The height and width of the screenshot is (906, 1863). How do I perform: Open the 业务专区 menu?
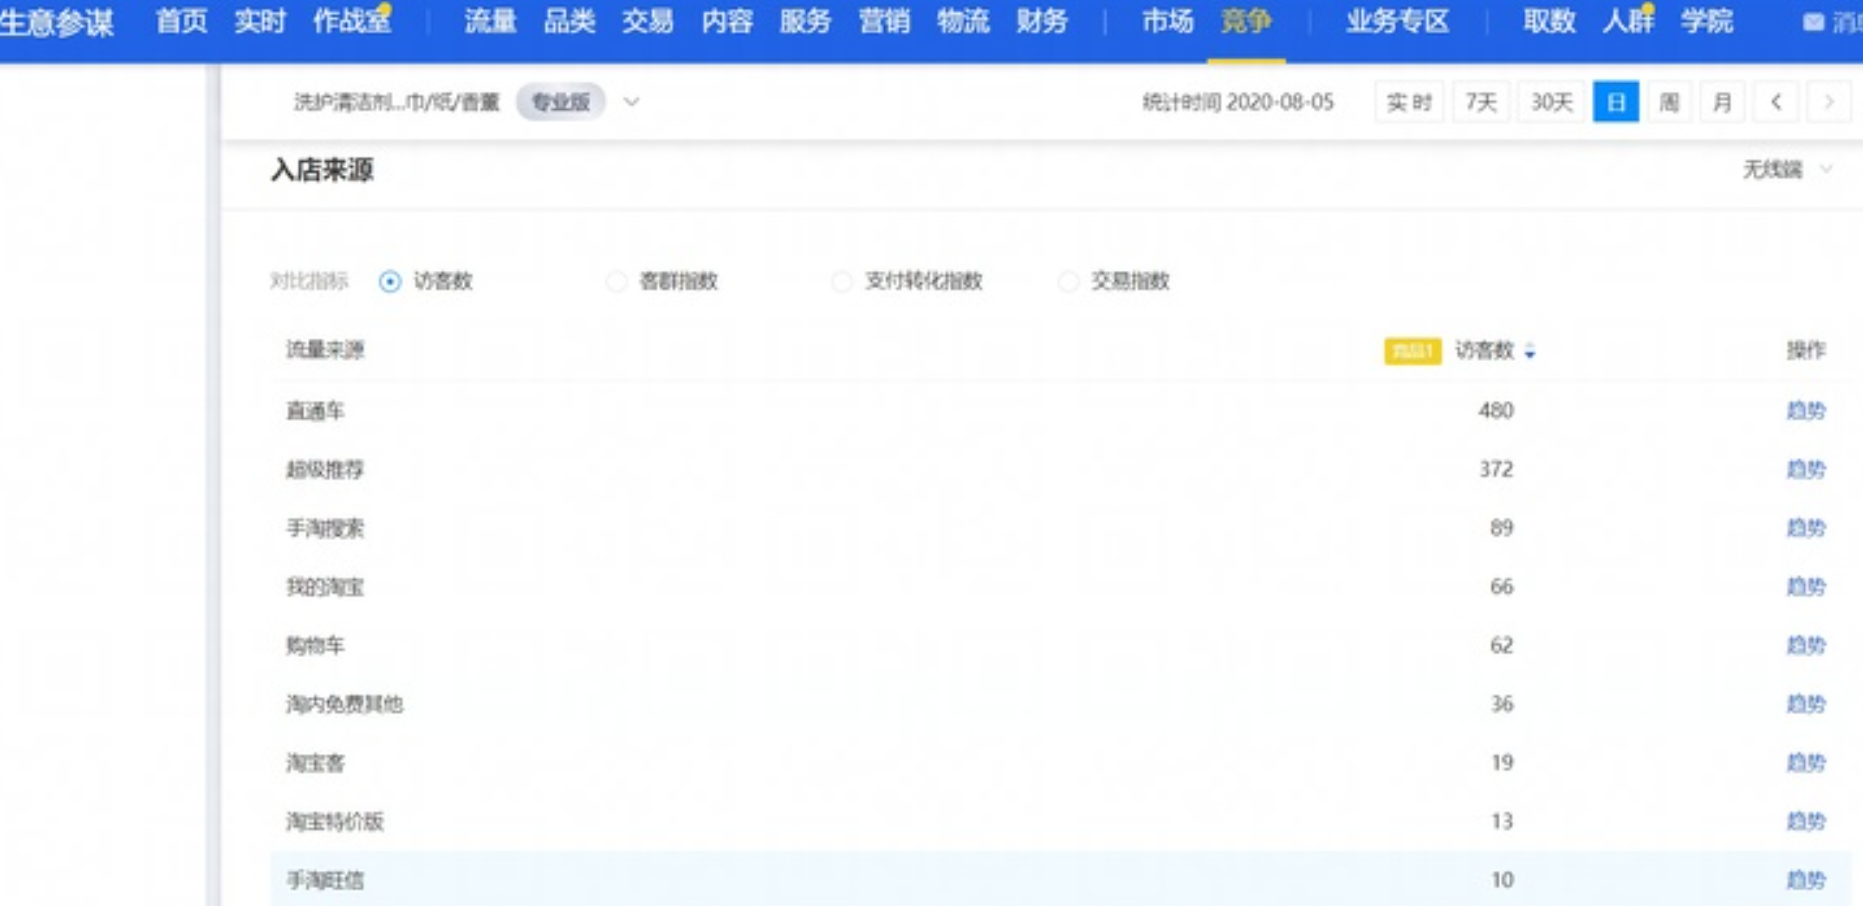click(1397, 21)
